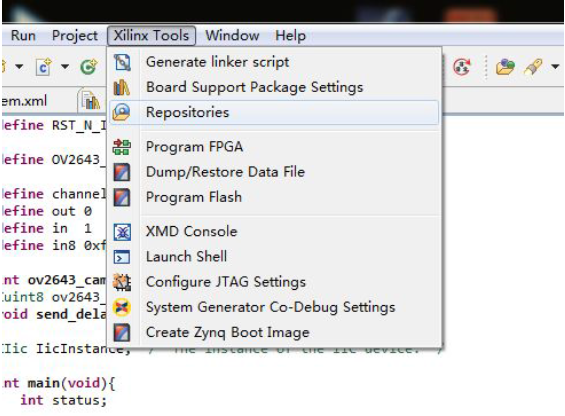Click the Generate linker script icon
The width and height of the screenshot is (565, 416).
pos(123,62)
